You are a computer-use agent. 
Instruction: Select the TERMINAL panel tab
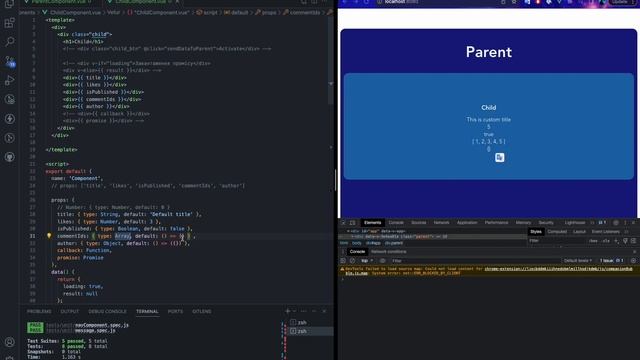[x=147, y=311]
